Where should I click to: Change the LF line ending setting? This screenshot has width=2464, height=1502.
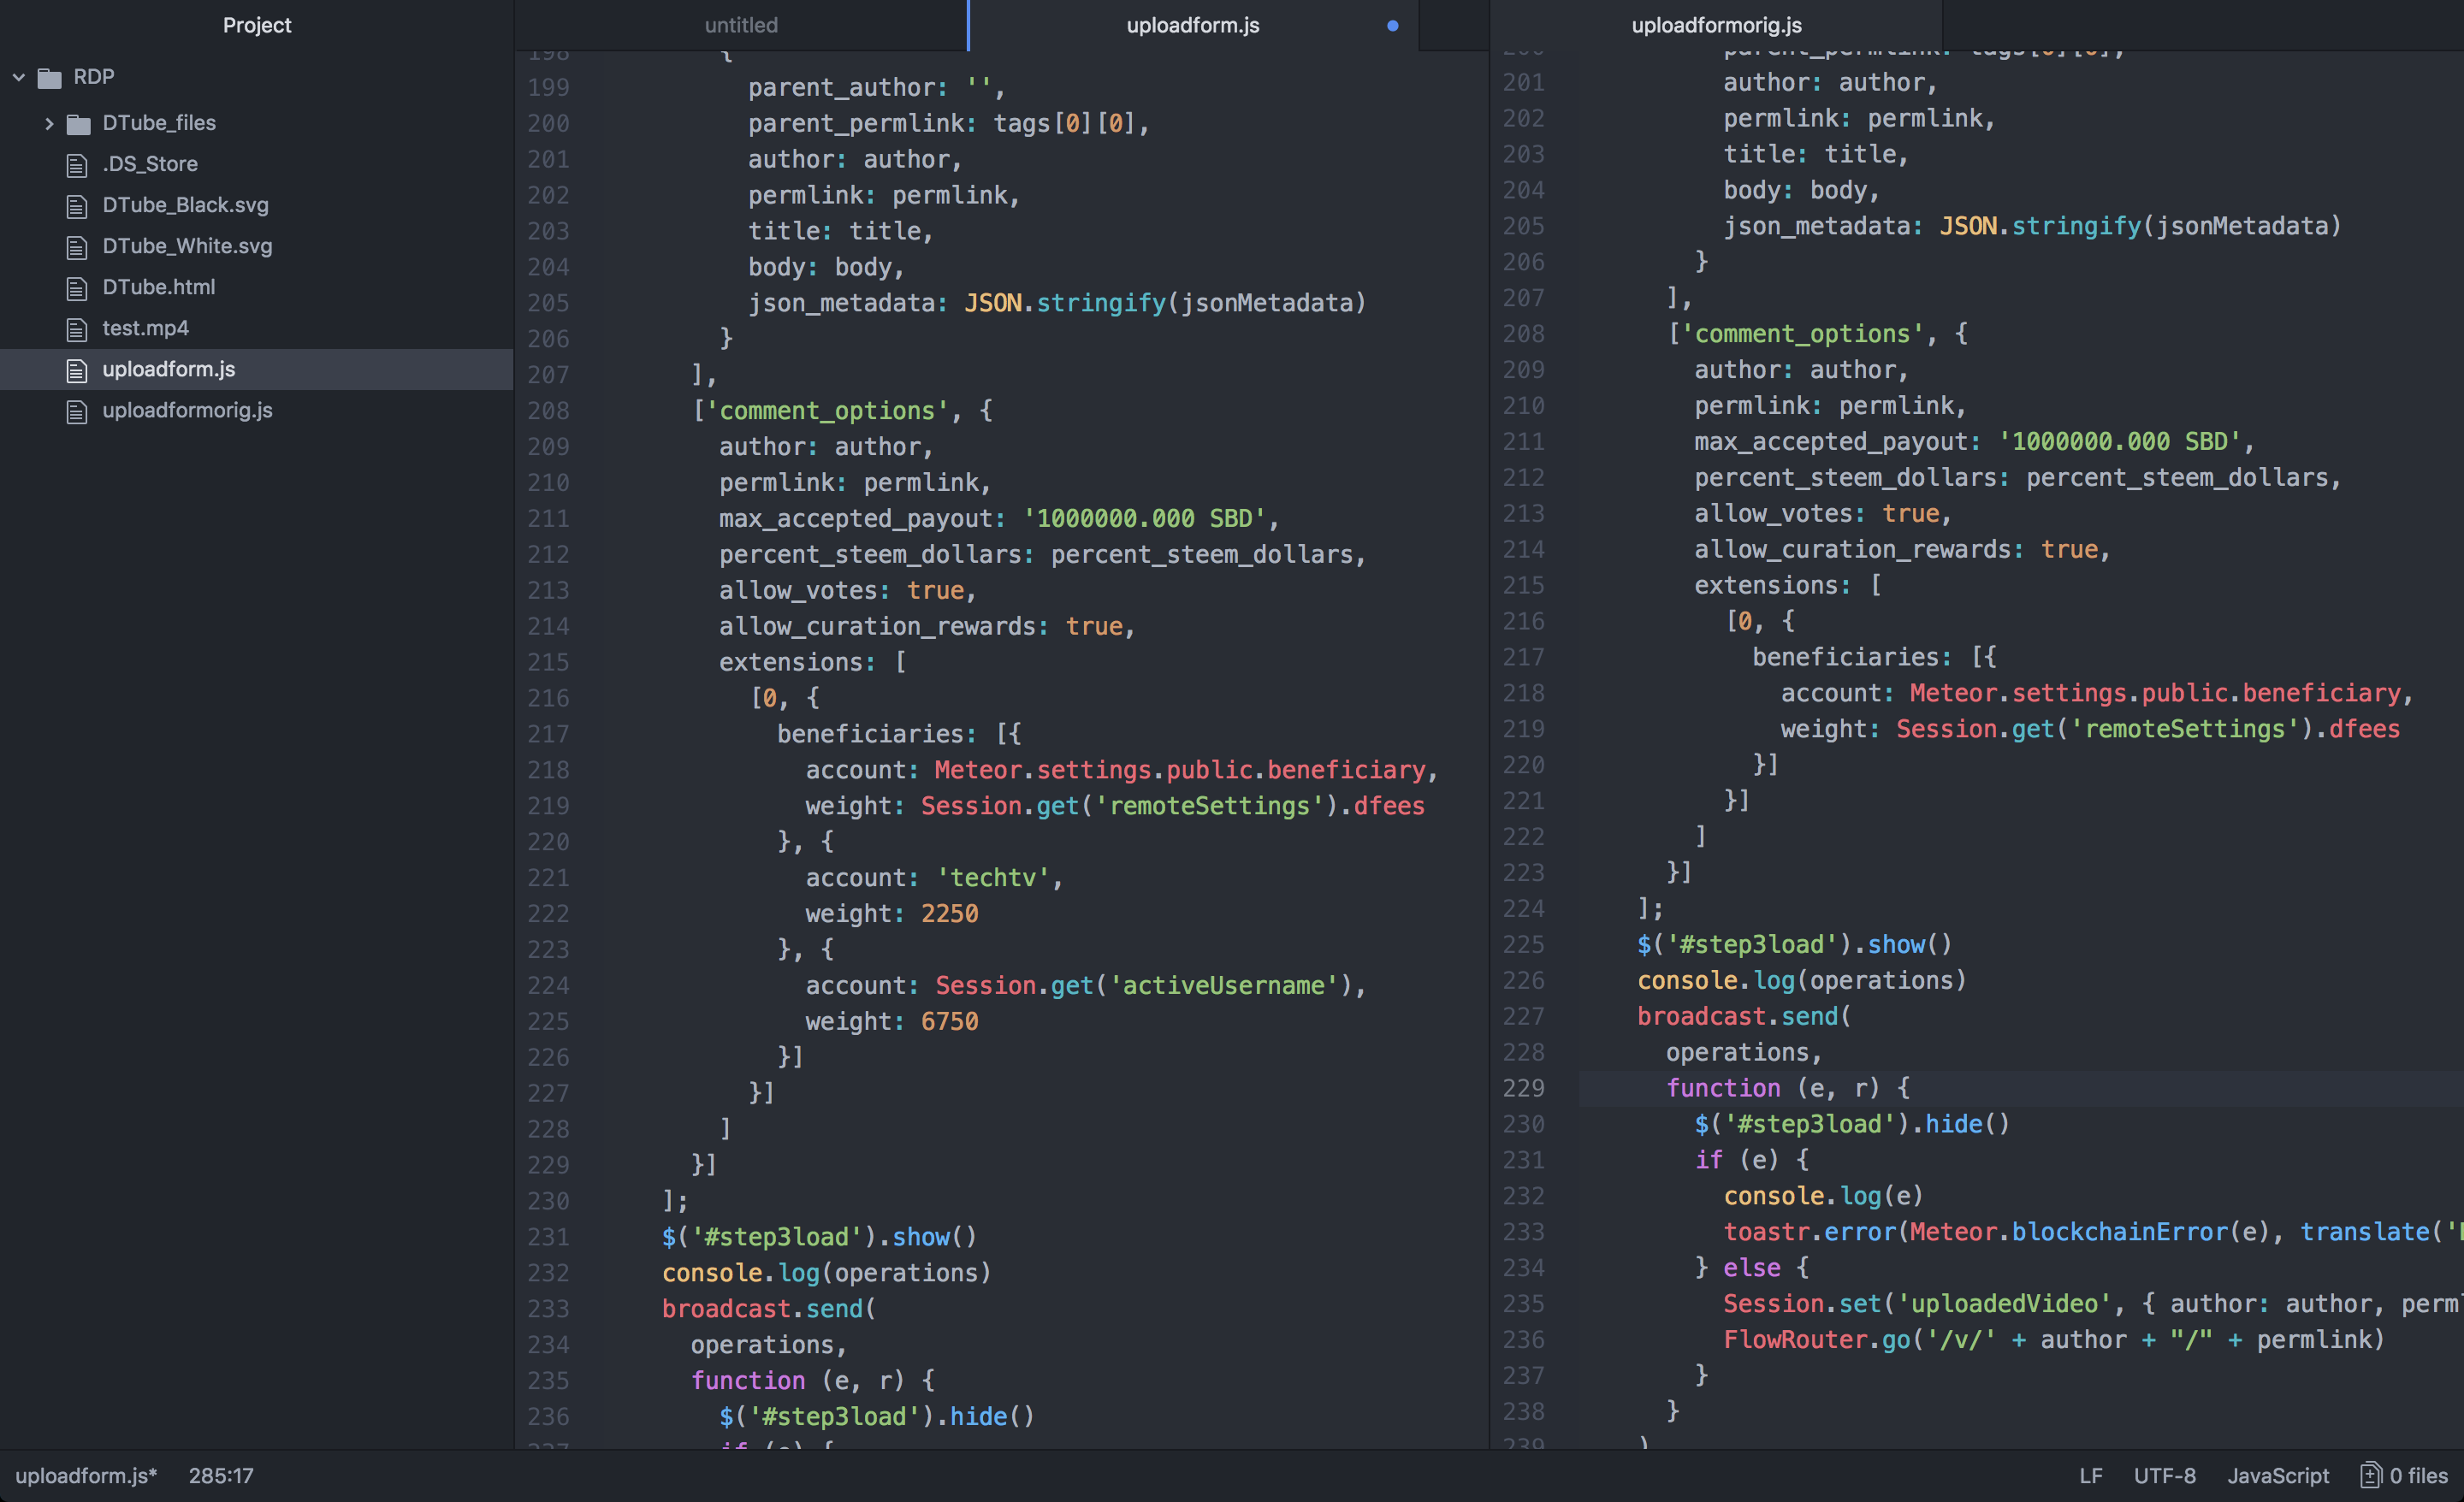pyautogui.click(x=2091, y=1476)
